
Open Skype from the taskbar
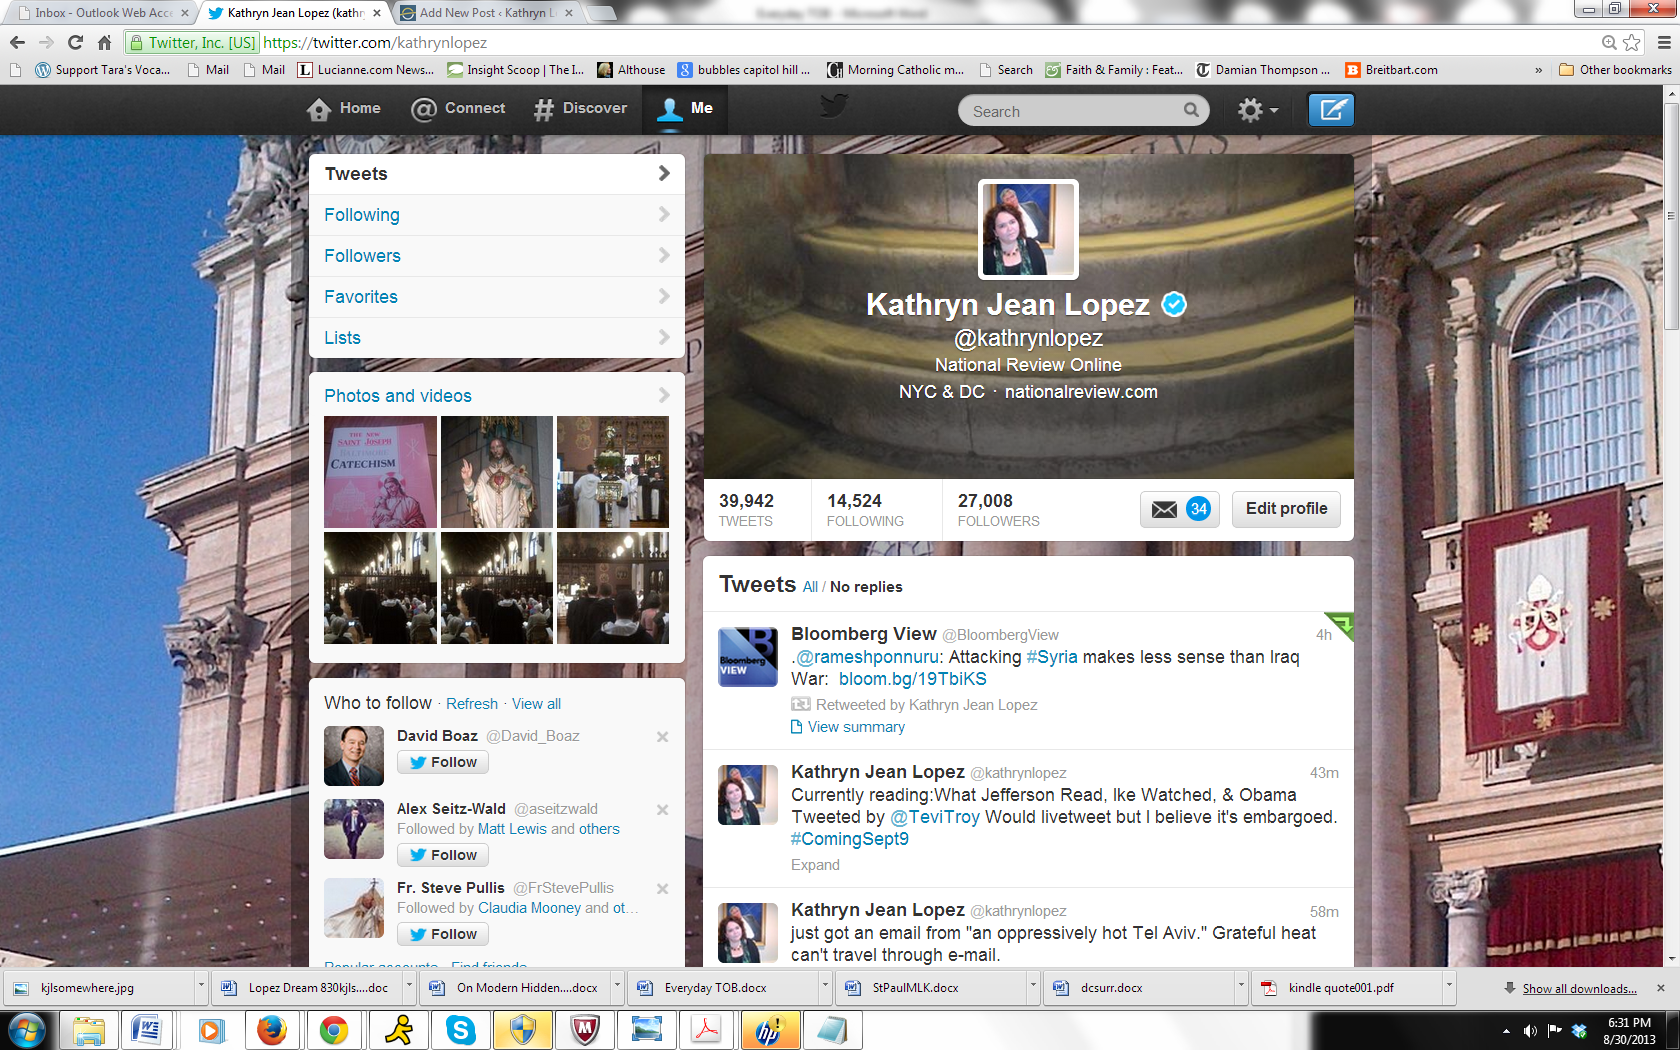[460, 1030]
